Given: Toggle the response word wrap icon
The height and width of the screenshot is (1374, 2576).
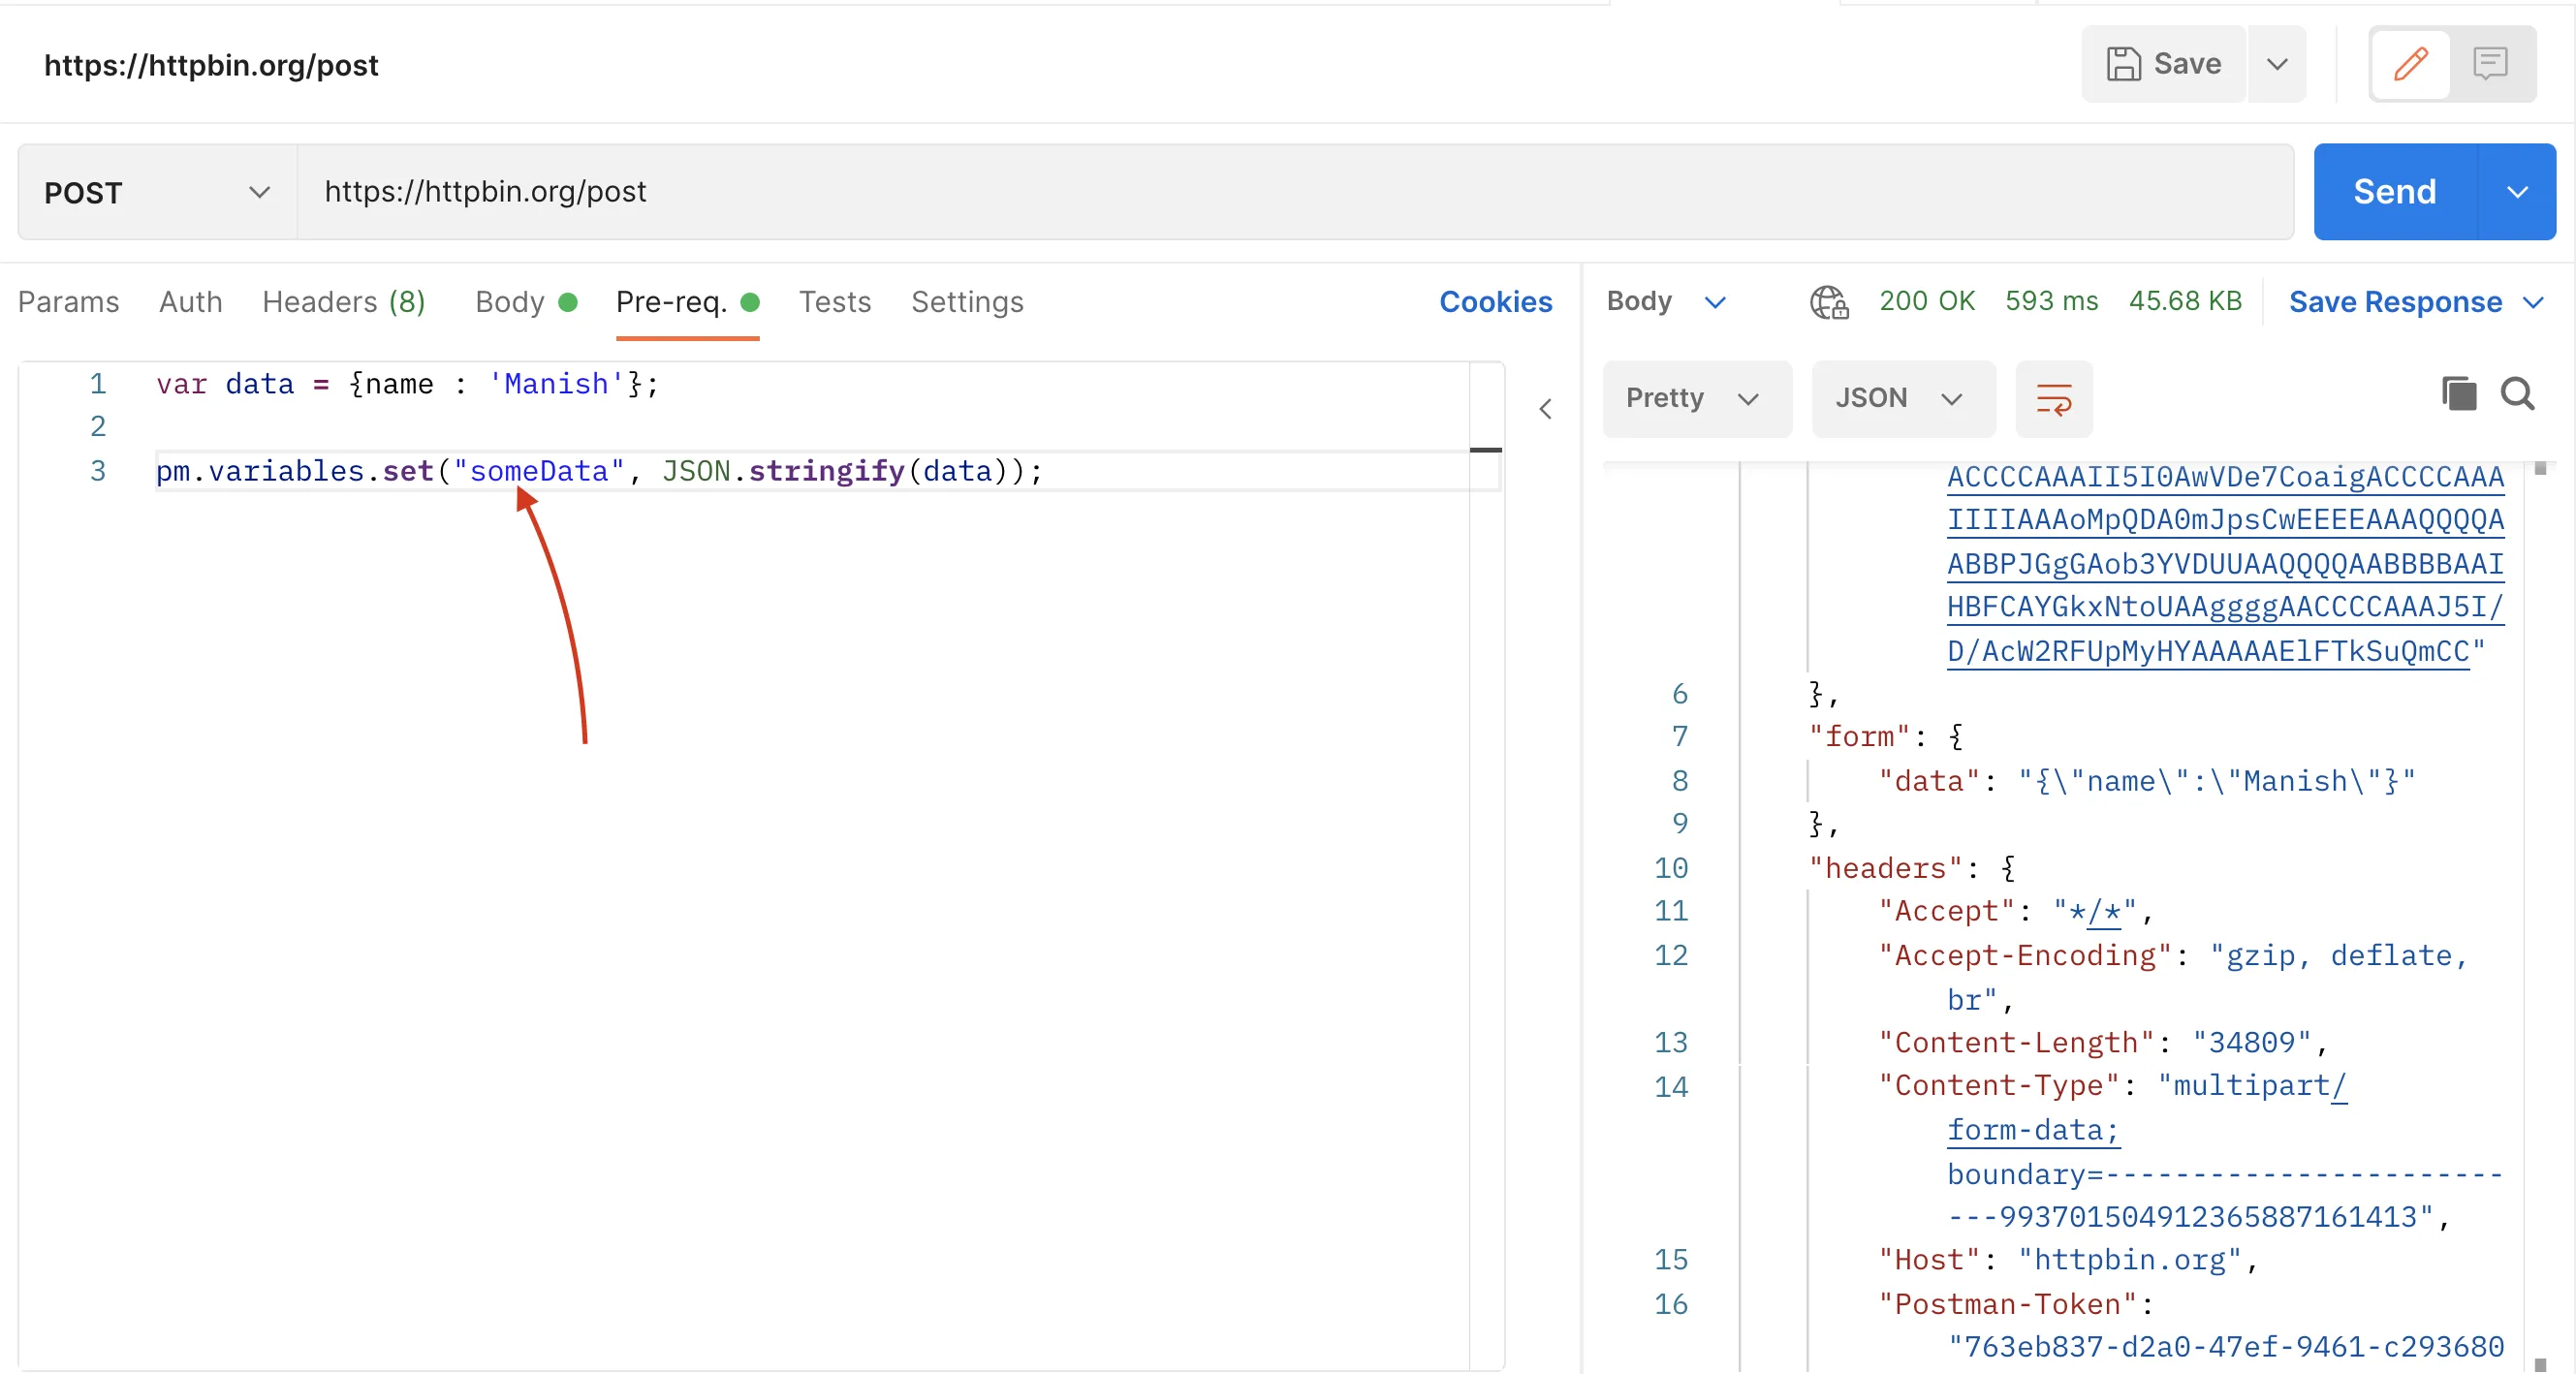Looking at the screenshot, I should click(x=2053, y=399).
